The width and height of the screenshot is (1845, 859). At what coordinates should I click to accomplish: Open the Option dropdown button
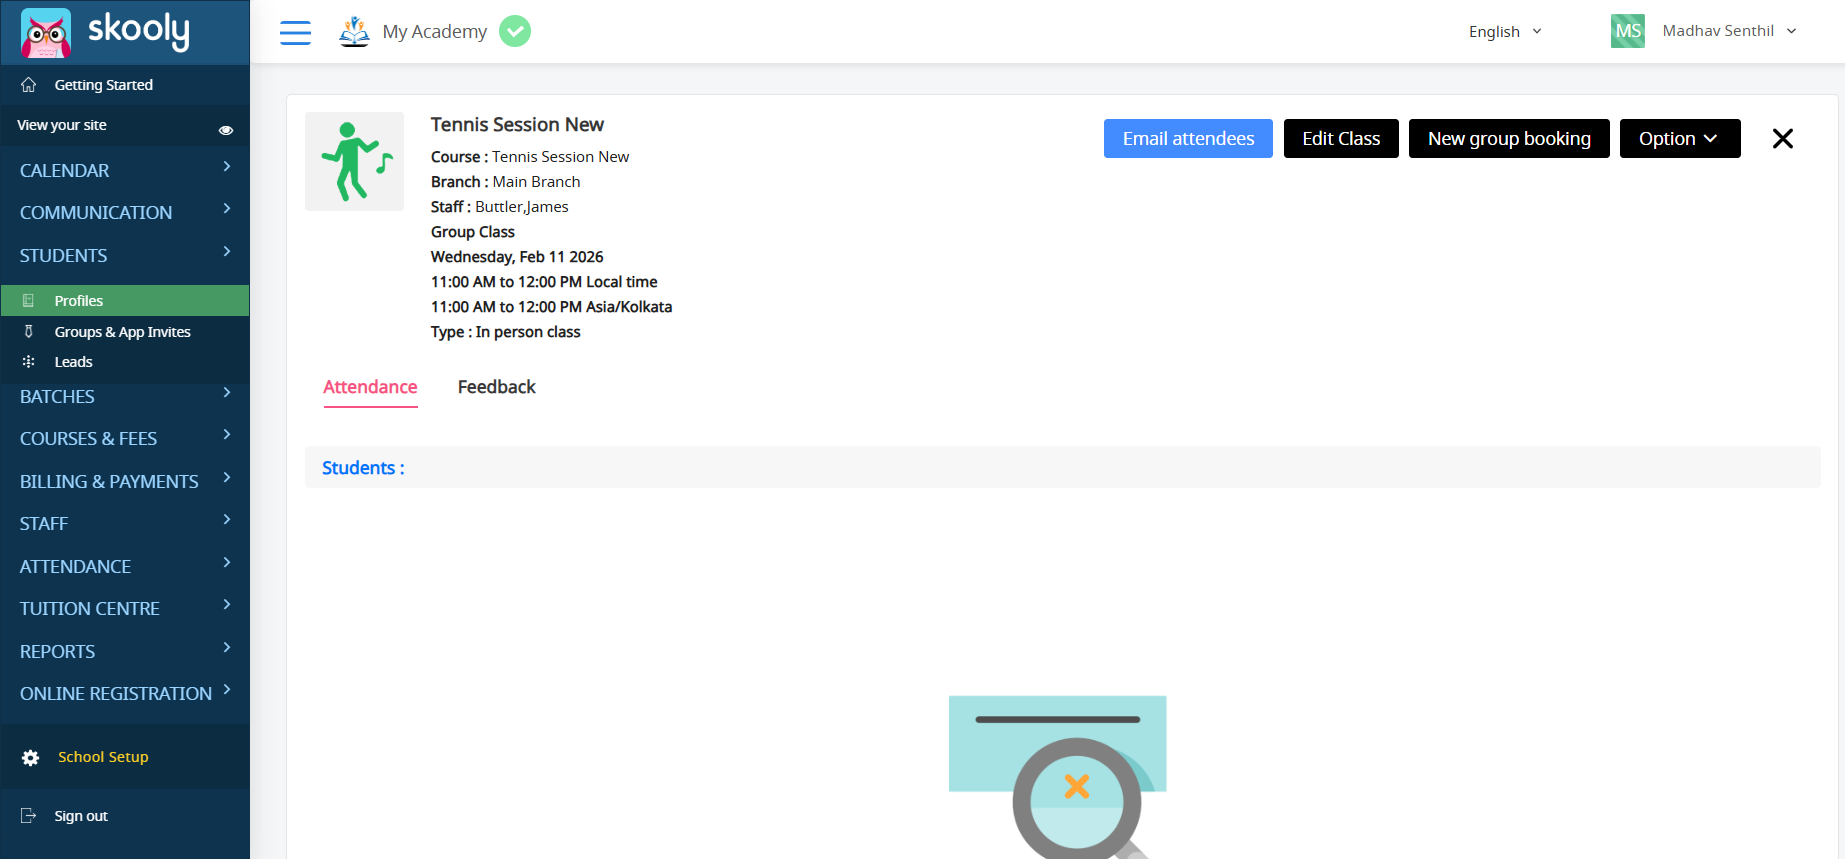[1679, 139]
